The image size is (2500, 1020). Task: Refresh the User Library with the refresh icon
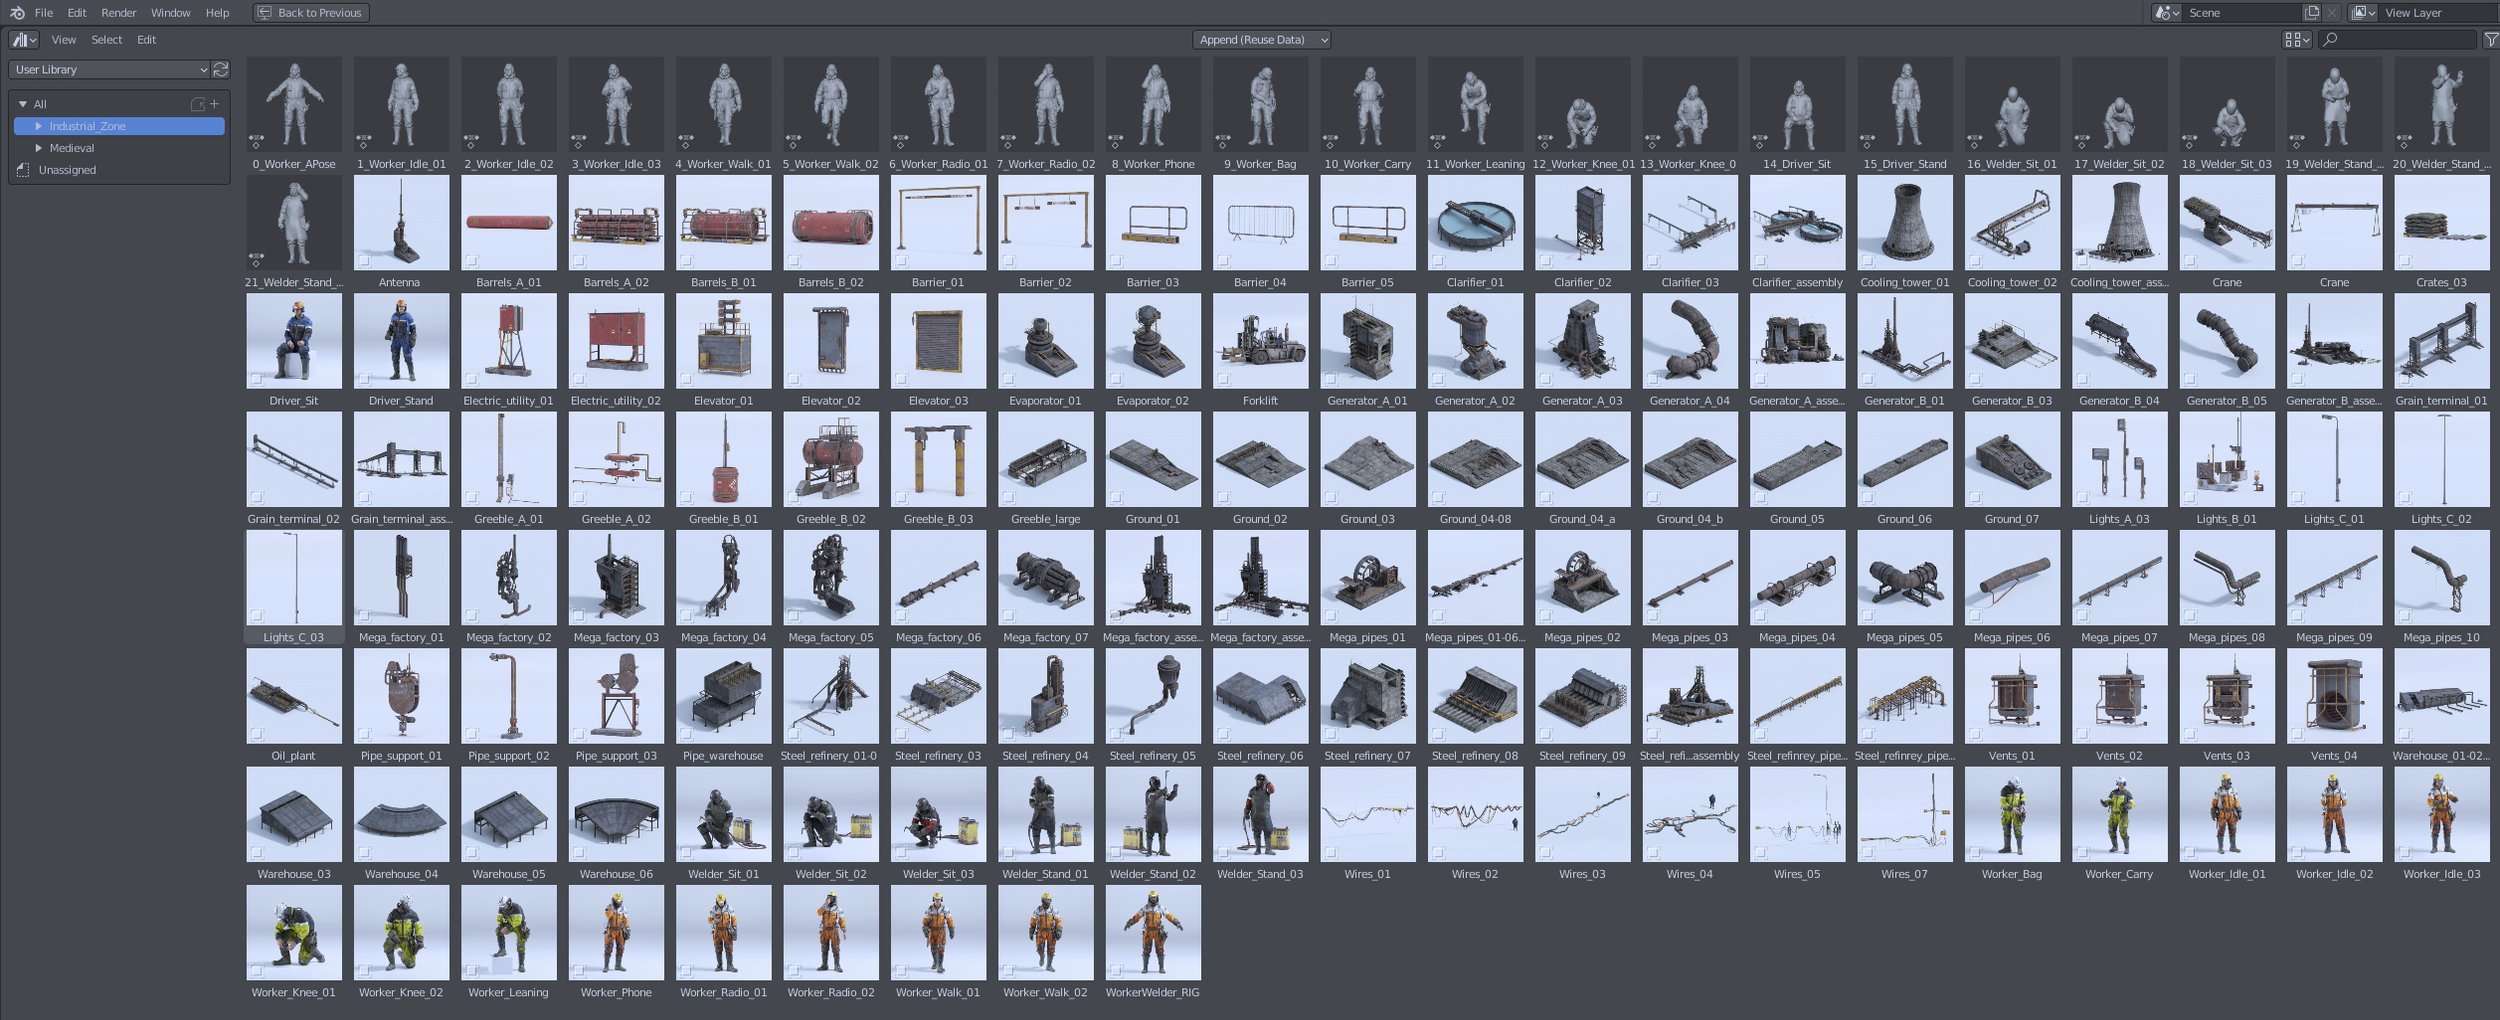(x=222, y=70)
